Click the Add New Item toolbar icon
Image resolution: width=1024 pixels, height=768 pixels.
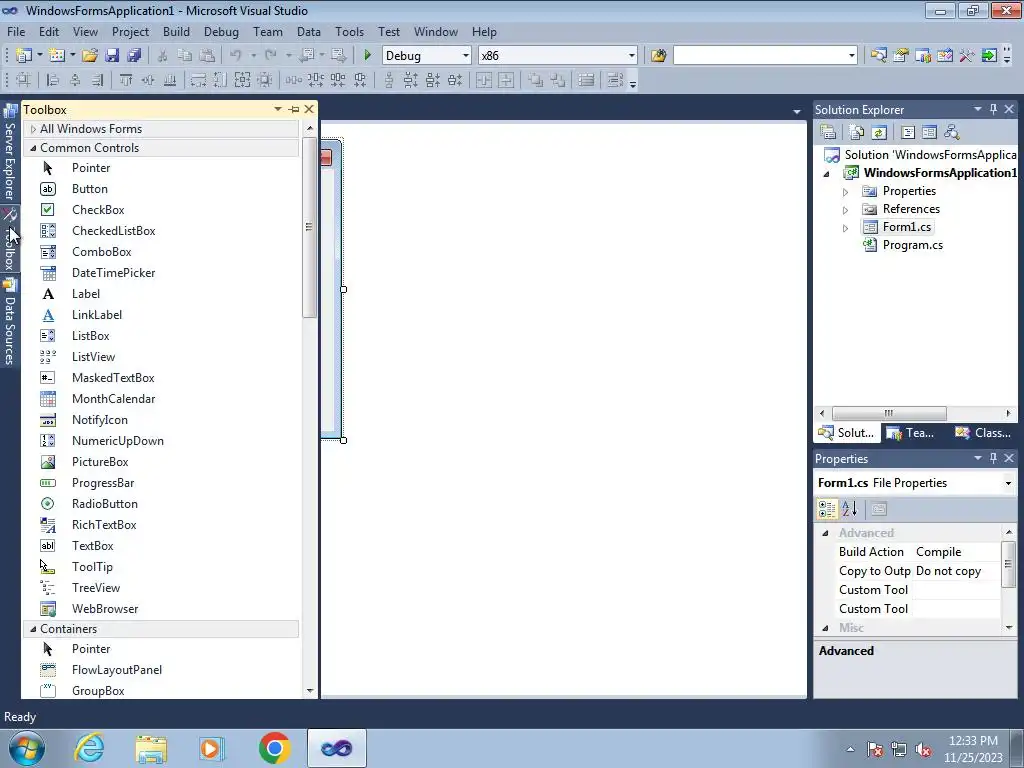57,56
